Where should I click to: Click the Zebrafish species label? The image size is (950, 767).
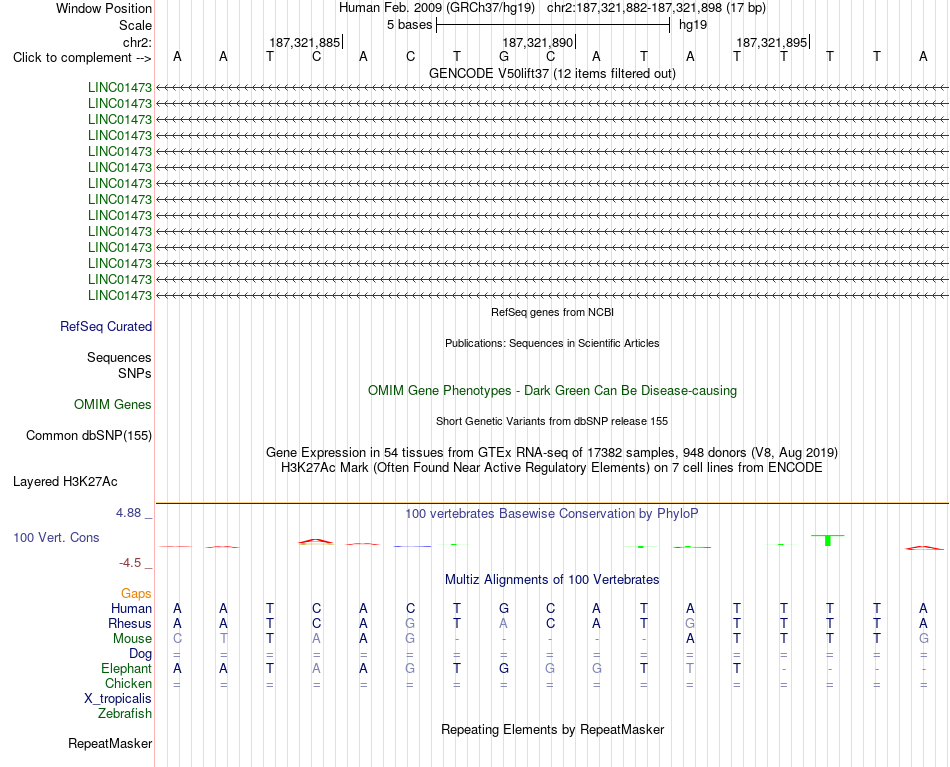click(125, 714)
